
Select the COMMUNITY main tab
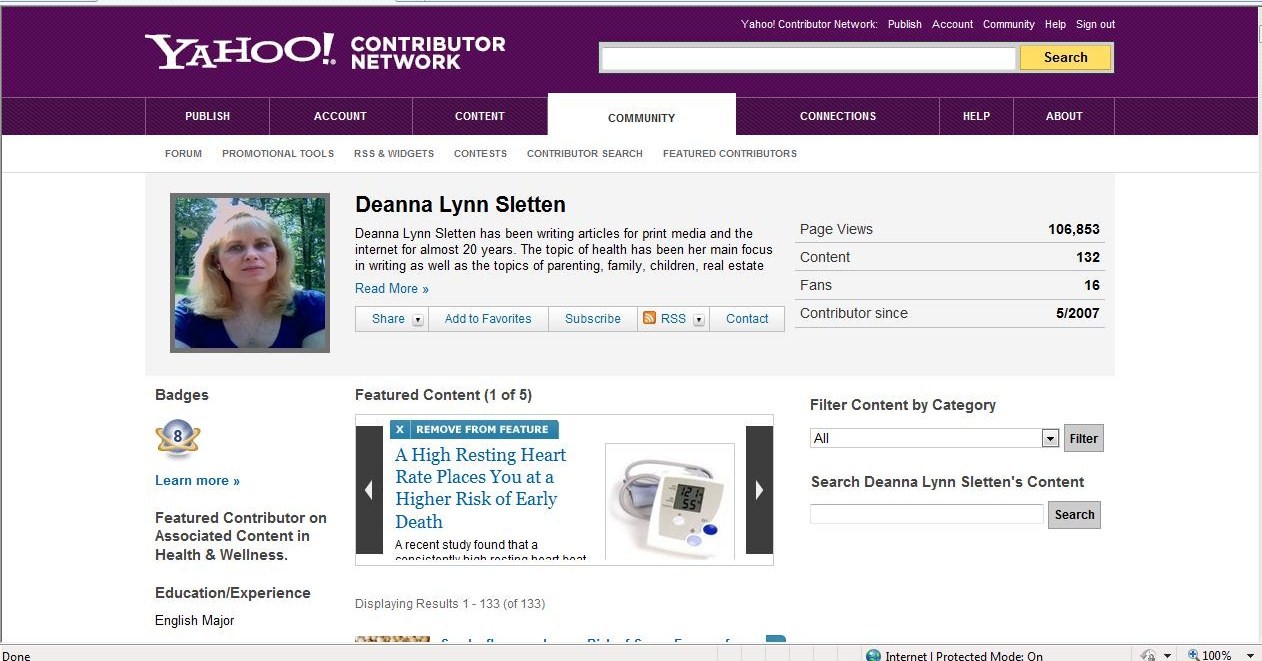(x=642, y=117)
